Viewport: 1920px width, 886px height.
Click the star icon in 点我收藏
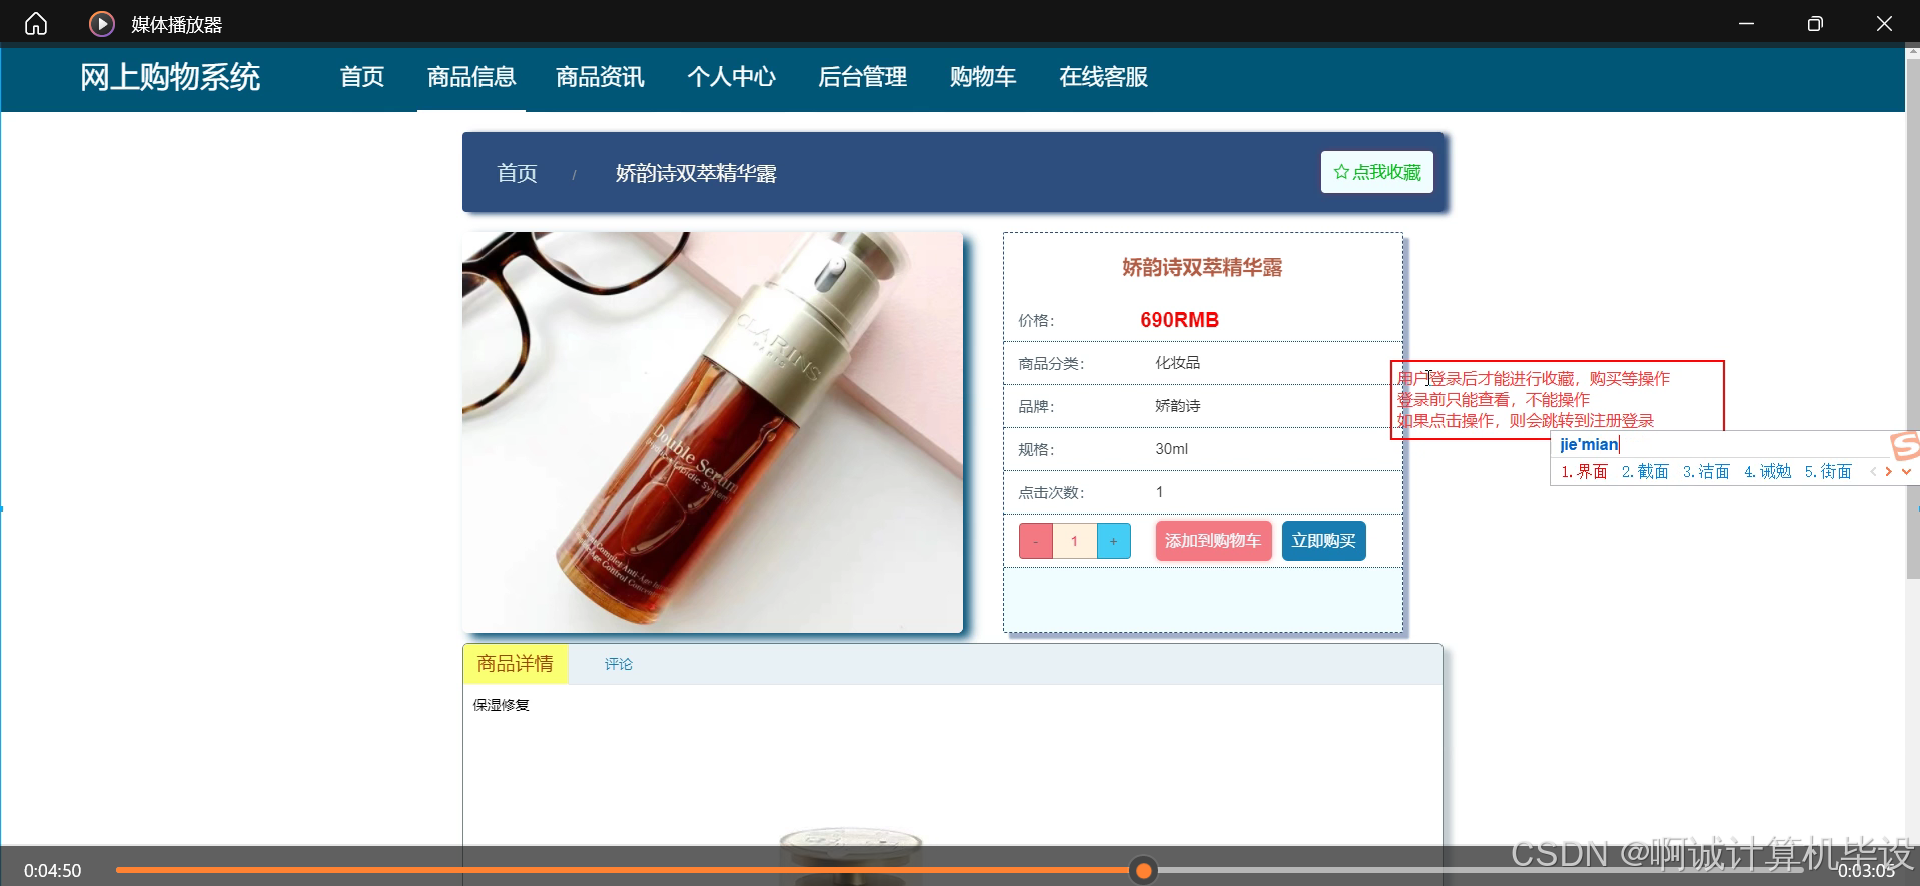[1341, 172]
